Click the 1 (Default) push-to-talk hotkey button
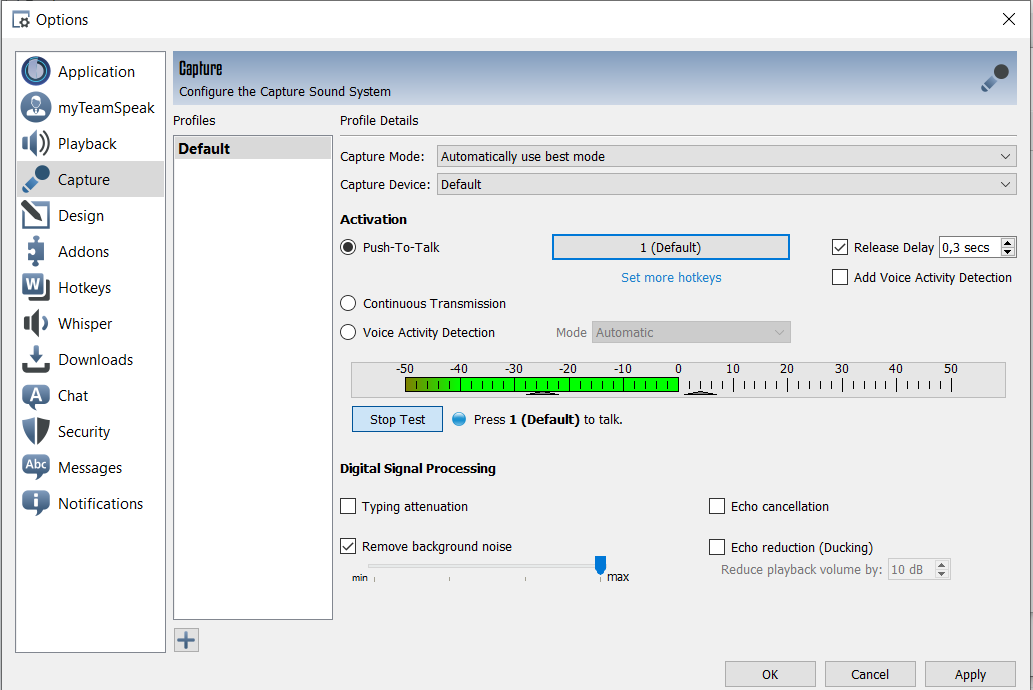The height and width of the screenshot is (690, 1033). coord(671,247)
